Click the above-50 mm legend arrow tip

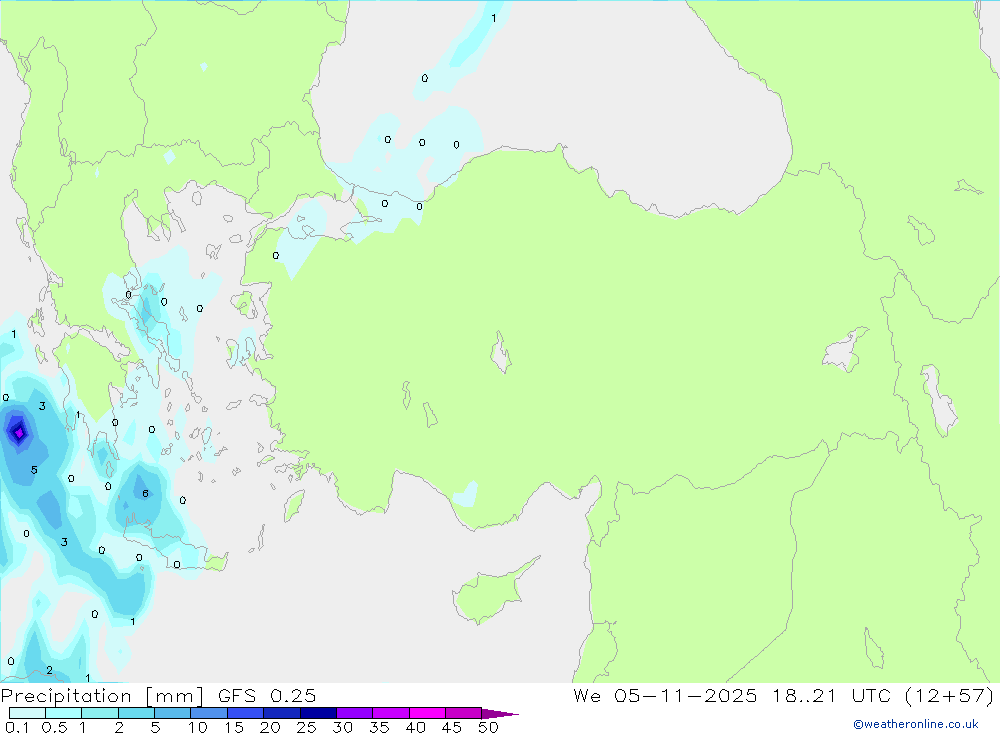coord(500,714)
